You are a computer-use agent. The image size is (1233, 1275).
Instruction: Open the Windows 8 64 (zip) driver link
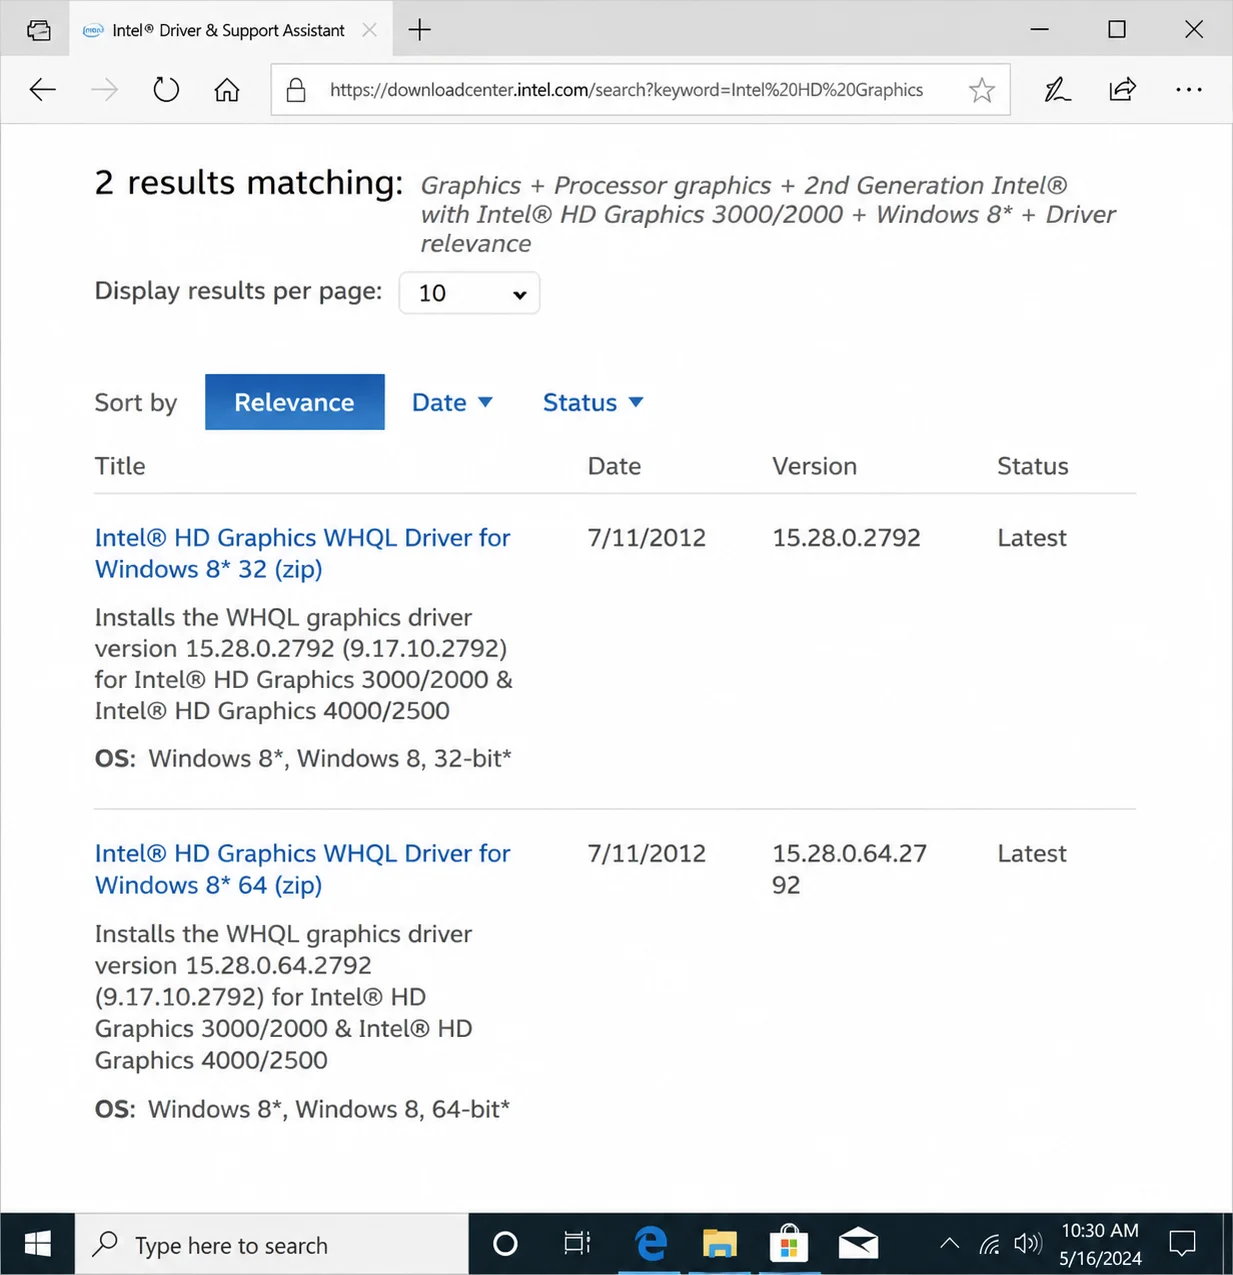coord(302,869)
